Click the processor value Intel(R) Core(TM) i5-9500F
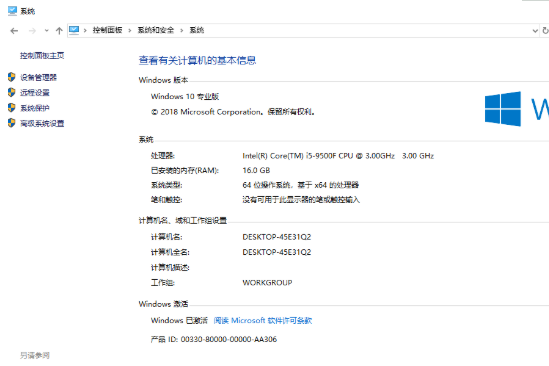This screenshot has height=366, width=549. (338, 156)
